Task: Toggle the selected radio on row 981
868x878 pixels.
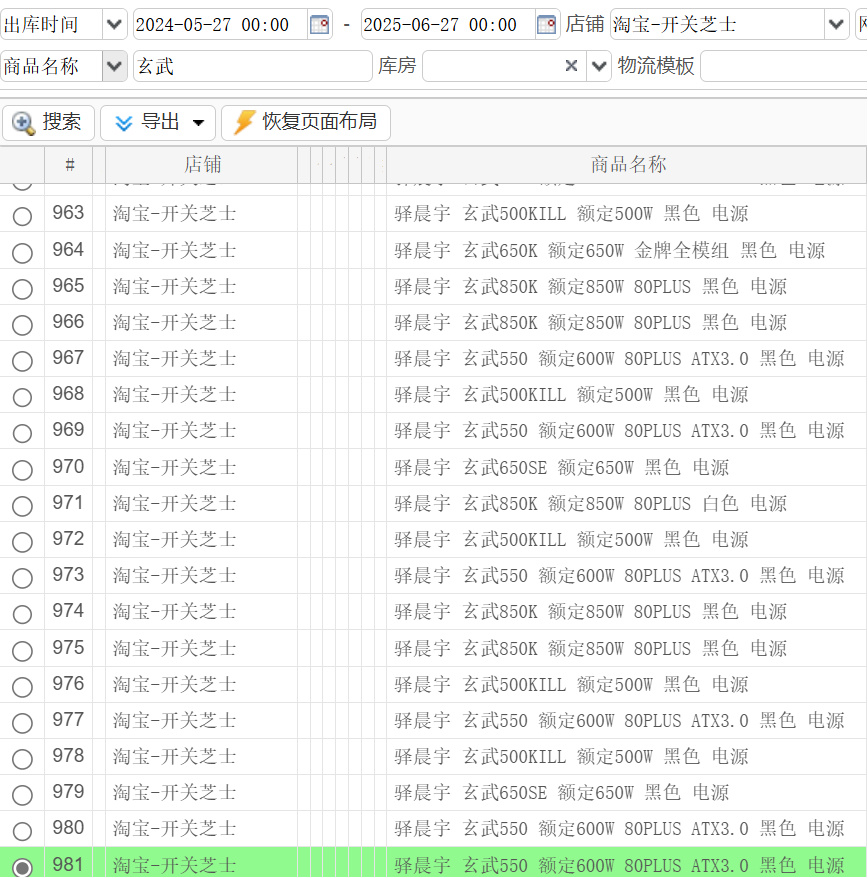Action: 22,867
